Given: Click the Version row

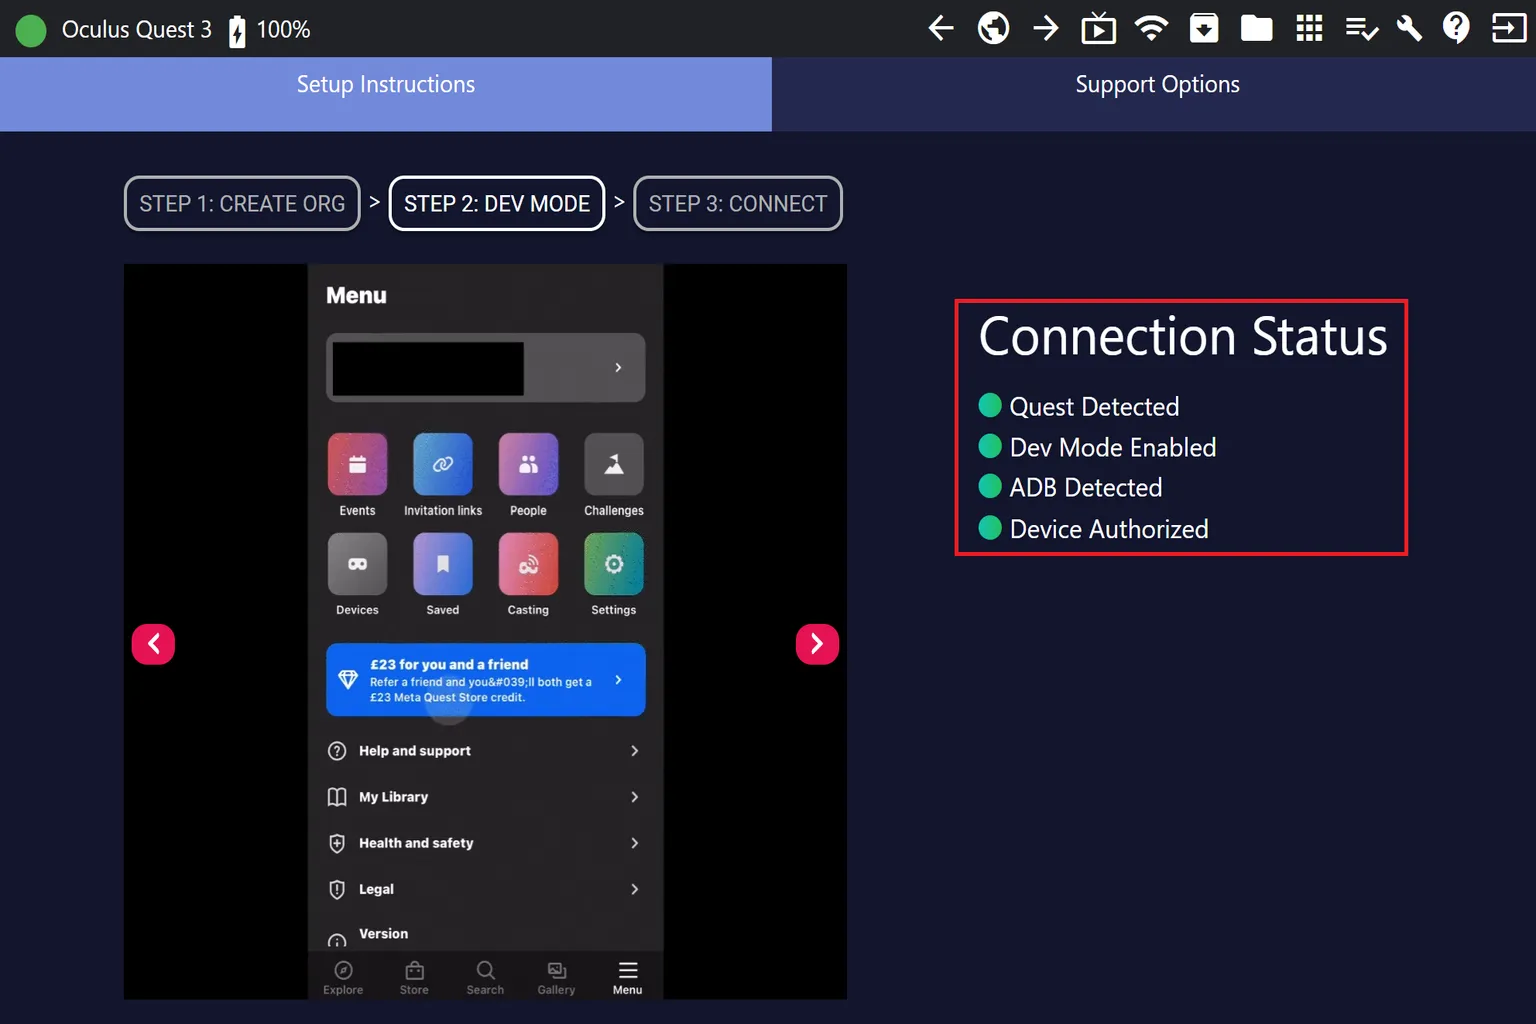Looking at the screenshot, I should tap(486, 934).
